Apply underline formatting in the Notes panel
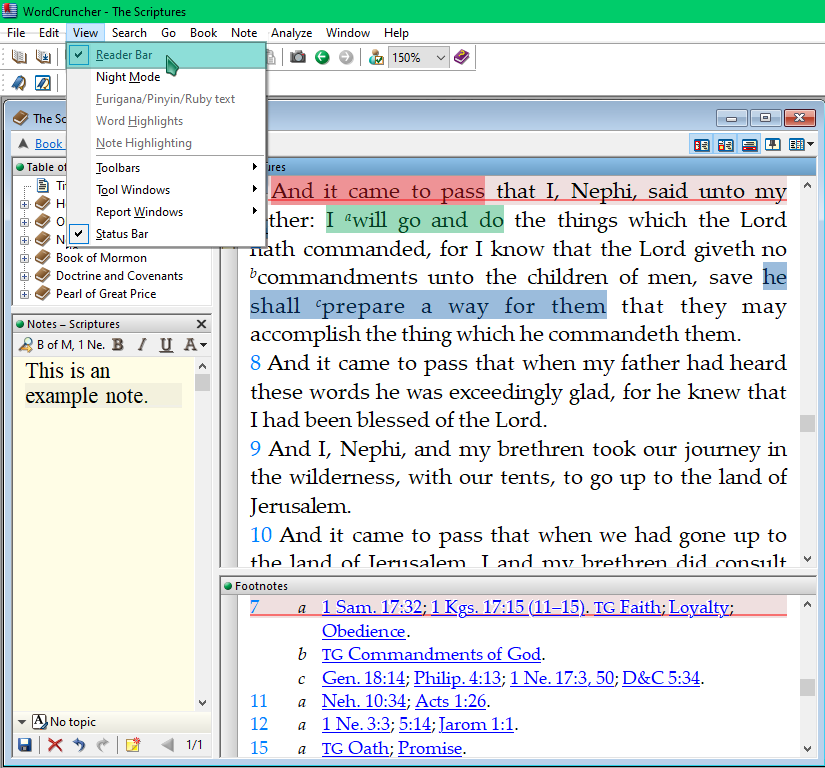The image size is (825, 768). click(166, 345)
